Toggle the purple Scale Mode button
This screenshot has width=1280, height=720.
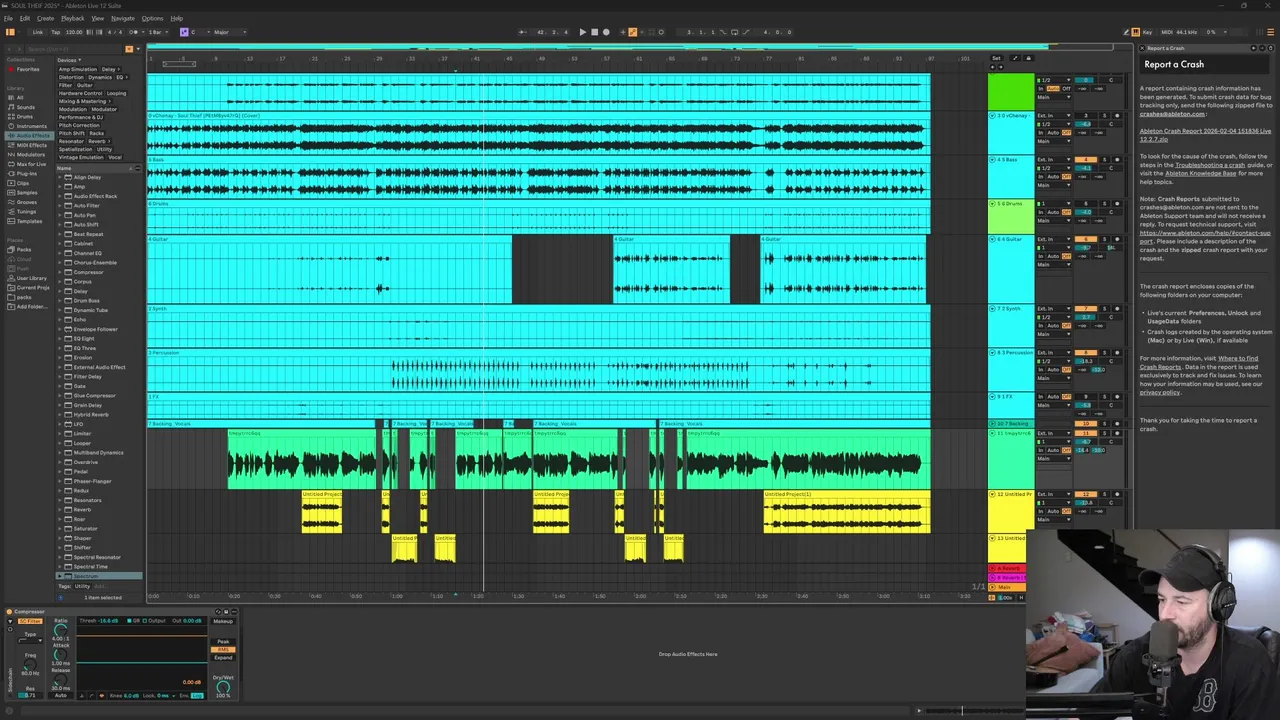184,32
